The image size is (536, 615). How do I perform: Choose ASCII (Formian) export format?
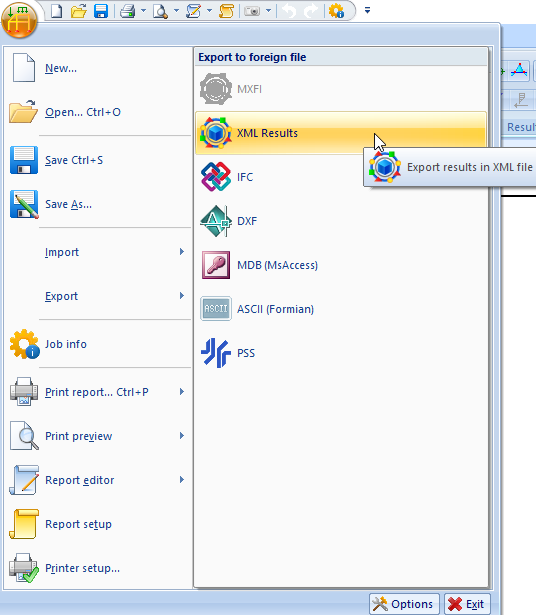click(341, 309)
